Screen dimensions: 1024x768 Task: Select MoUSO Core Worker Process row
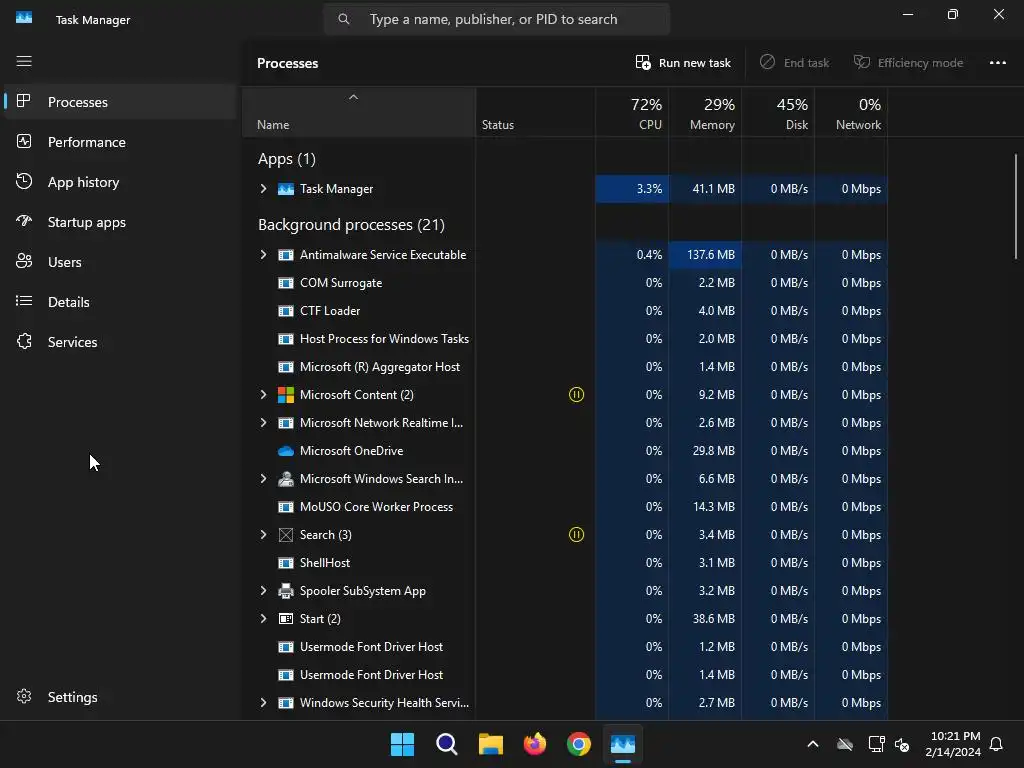click(565, 507)
